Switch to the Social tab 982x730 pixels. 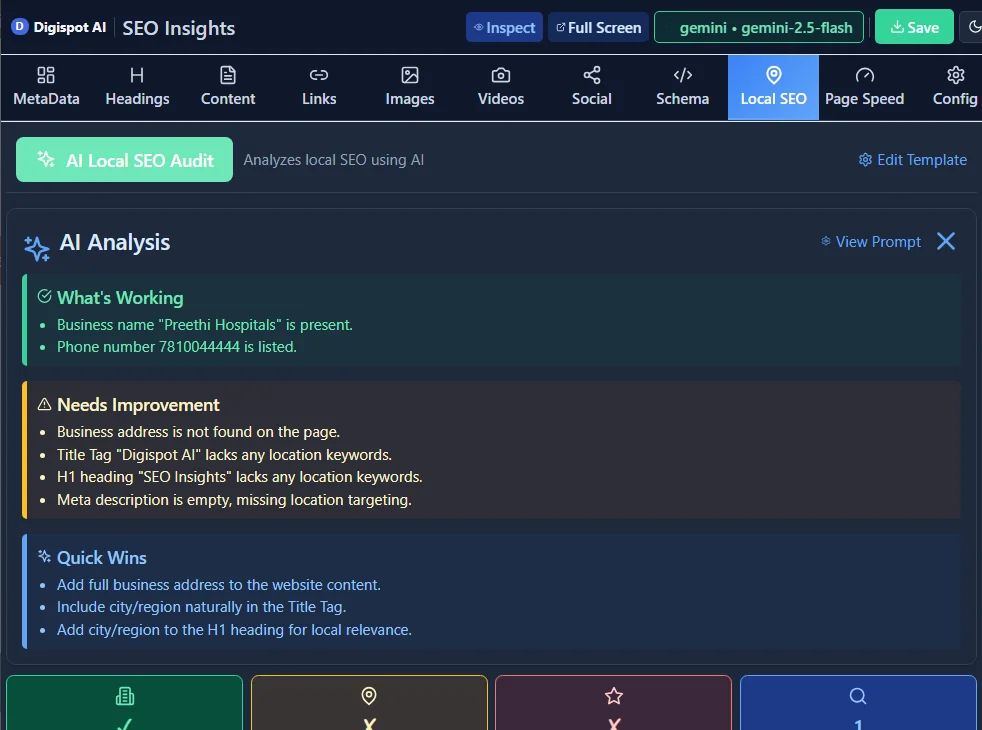point(591,87)
